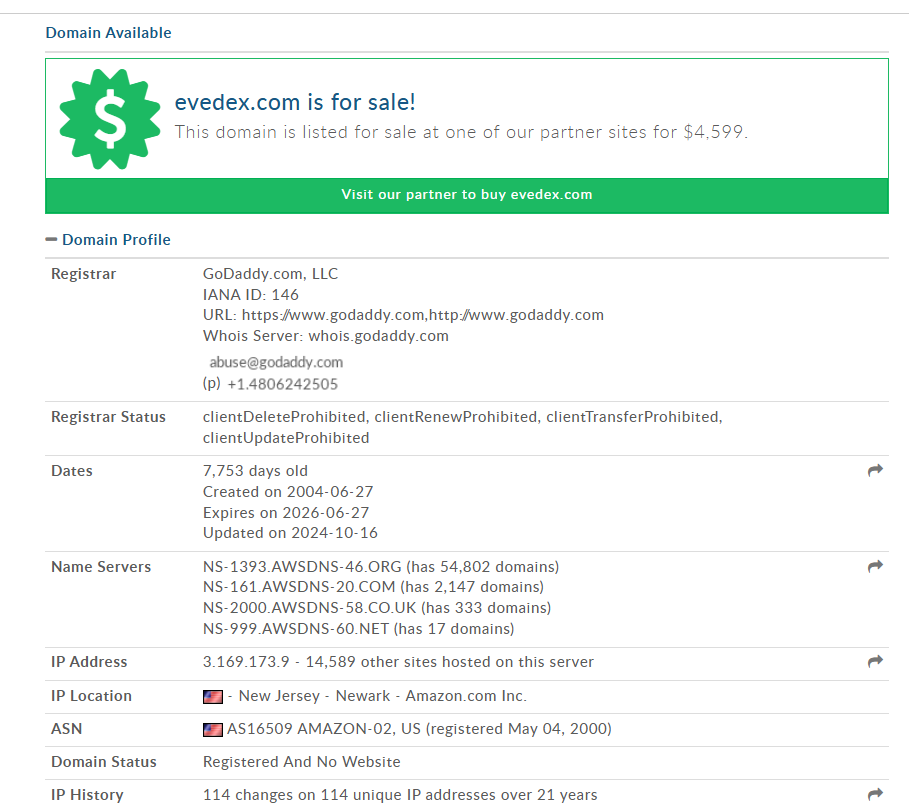
Task: Click the flag icon in the ASN row
Action: point(212,729)
